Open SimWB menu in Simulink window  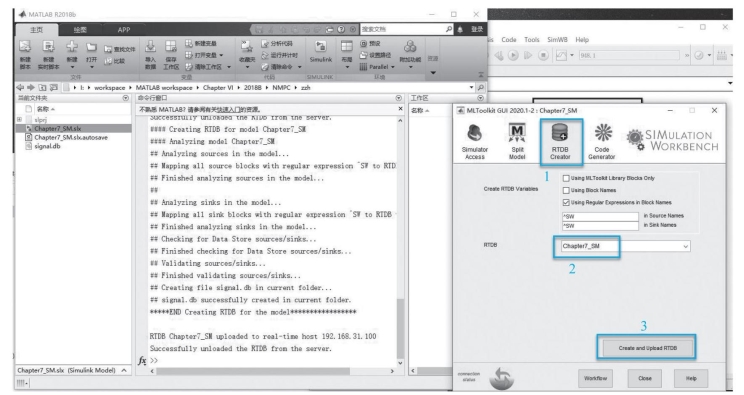pos(557,40)
